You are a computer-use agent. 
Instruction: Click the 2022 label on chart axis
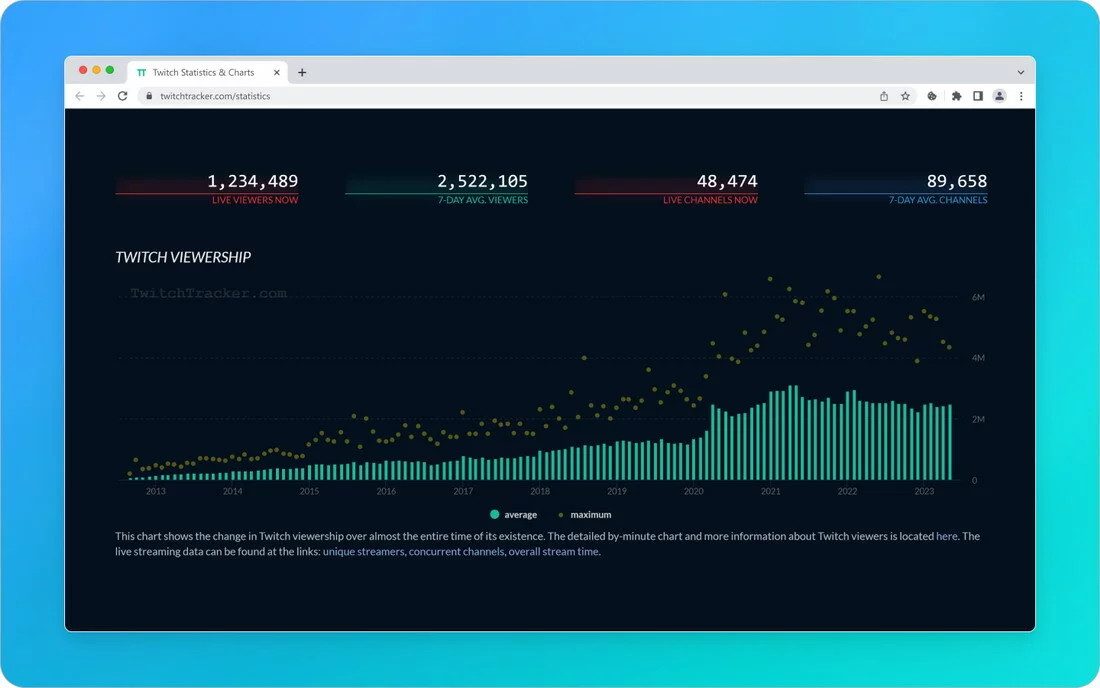tap(847, 491)
